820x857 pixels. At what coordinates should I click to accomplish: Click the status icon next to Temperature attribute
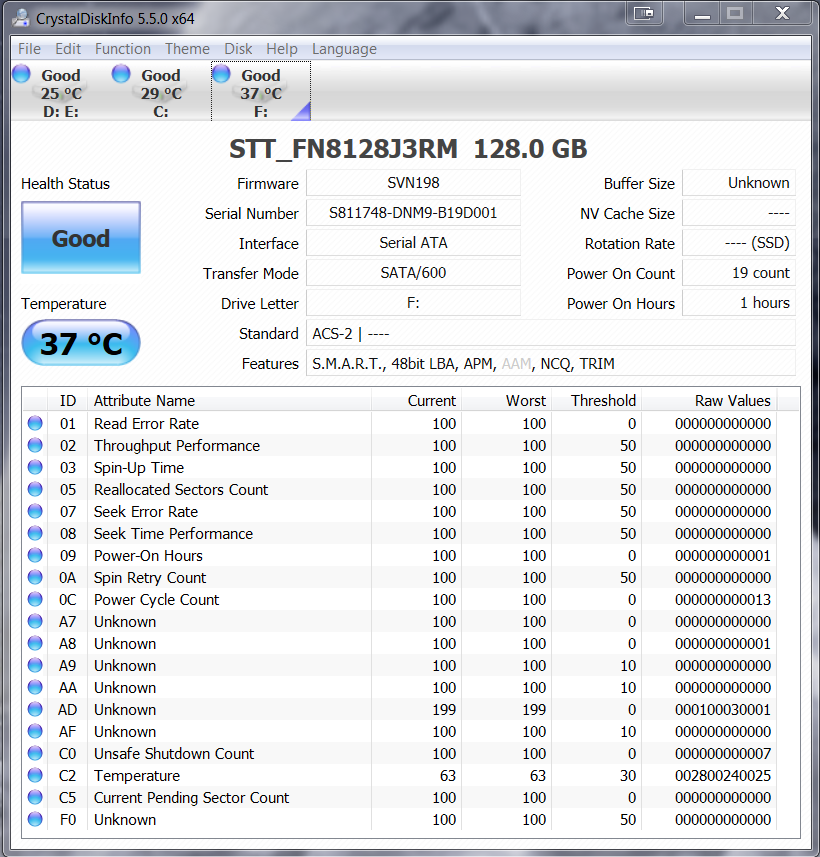point(35,776)
